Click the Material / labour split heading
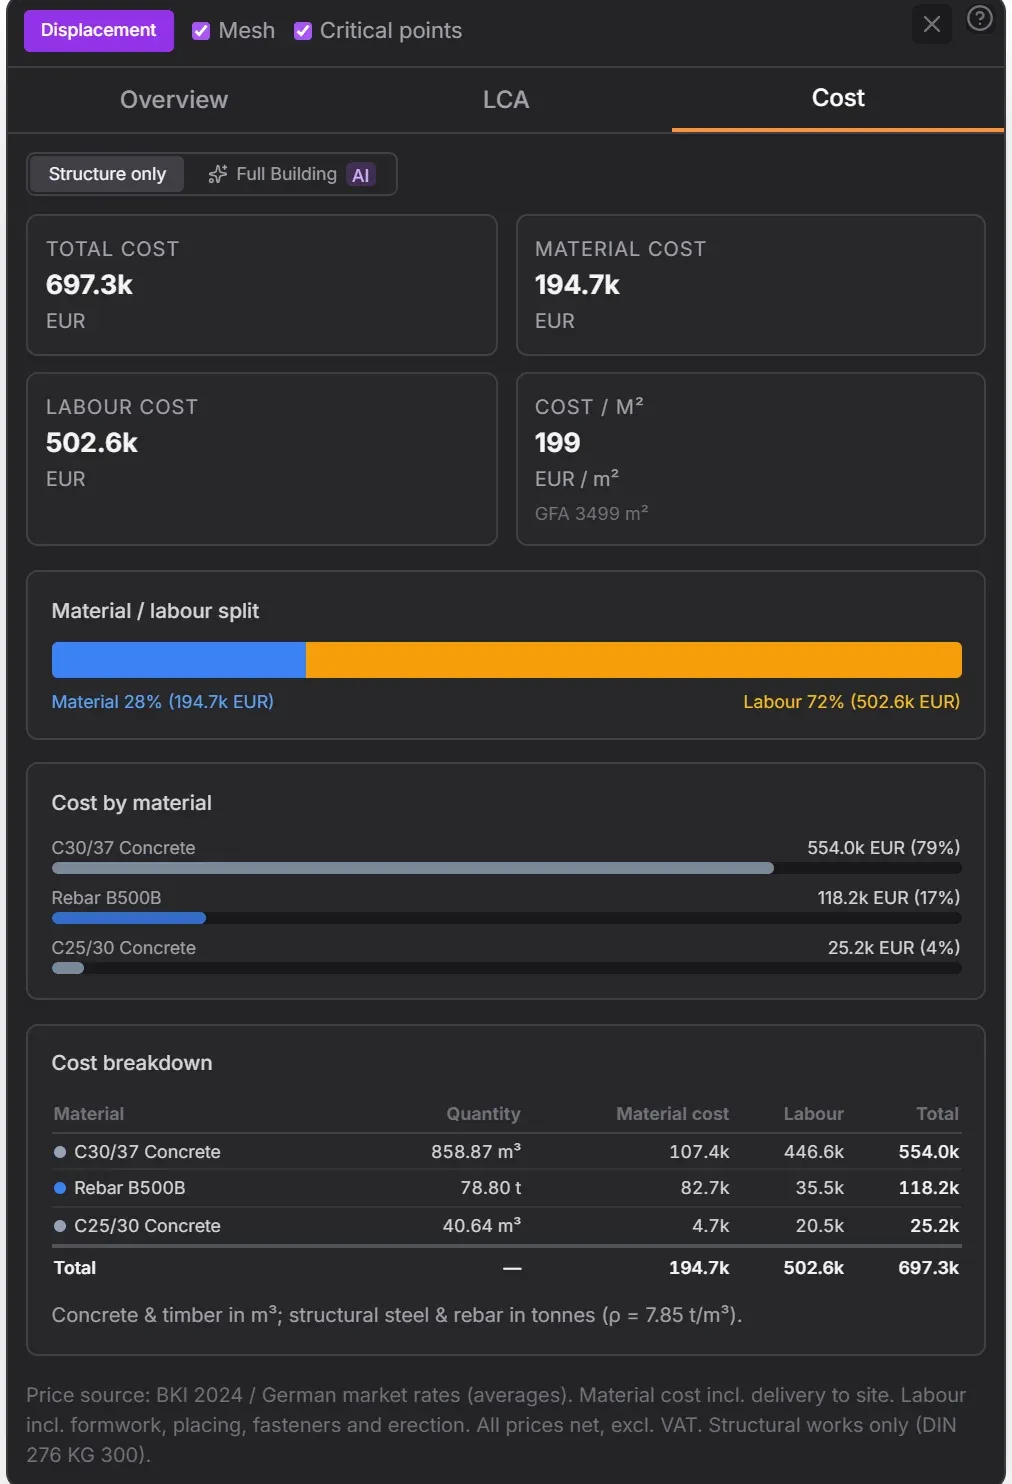Screen dimensions: 1012x1484 (155, 611)
